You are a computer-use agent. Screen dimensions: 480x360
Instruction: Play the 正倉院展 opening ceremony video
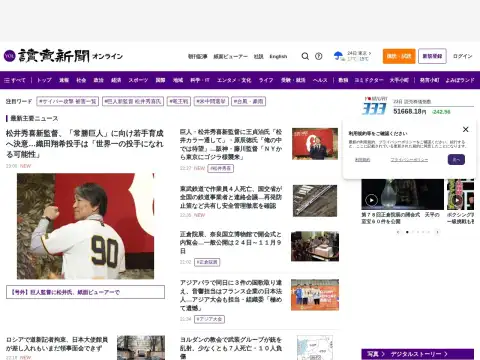pos(371,200)
